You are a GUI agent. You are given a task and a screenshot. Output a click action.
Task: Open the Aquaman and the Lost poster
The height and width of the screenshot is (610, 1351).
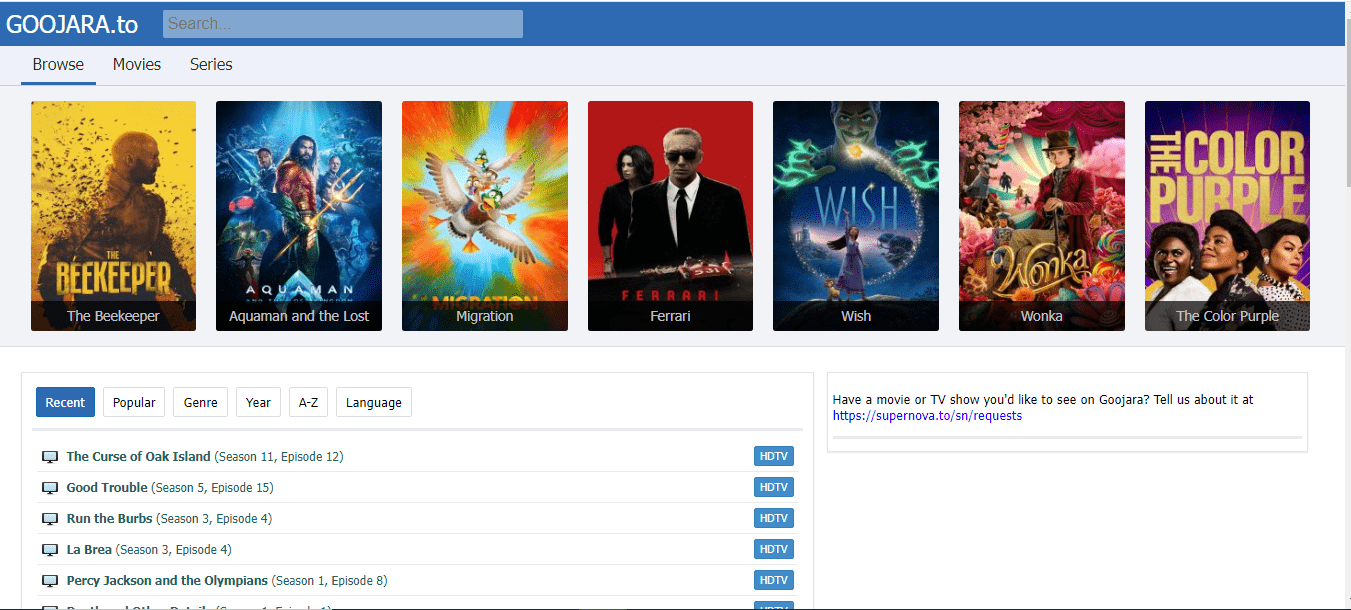[x=299, y=216]
